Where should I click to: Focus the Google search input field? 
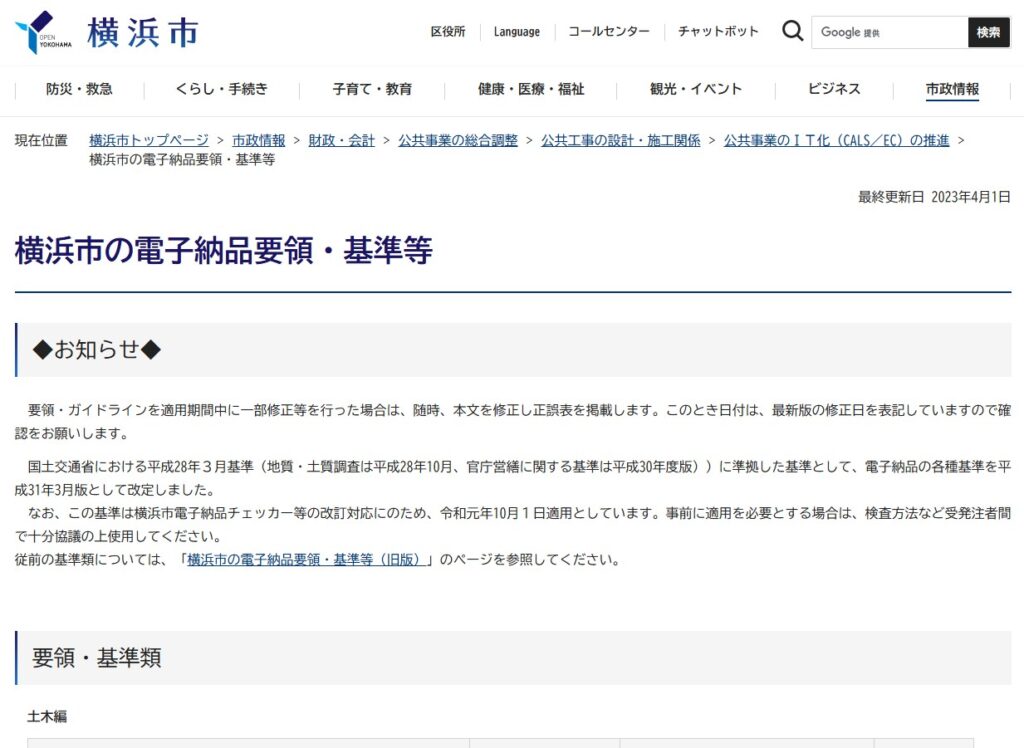point(889,32)
